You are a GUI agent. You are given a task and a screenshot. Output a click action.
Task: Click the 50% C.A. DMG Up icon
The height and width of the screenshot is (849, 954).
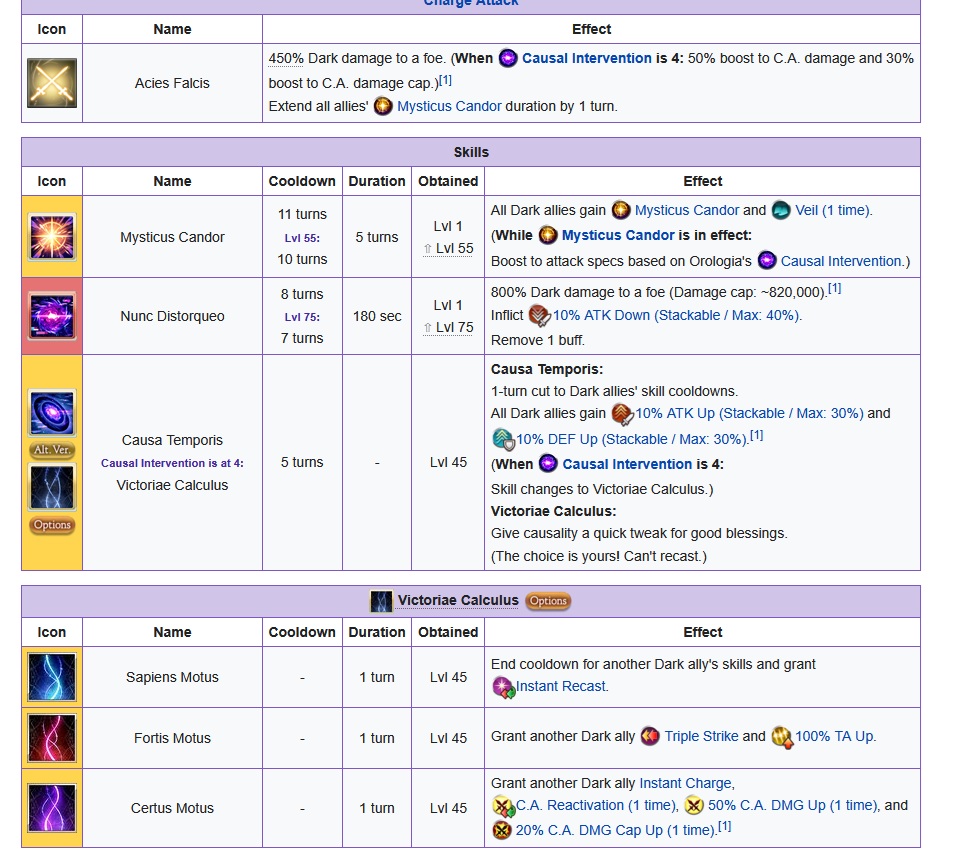694,806
